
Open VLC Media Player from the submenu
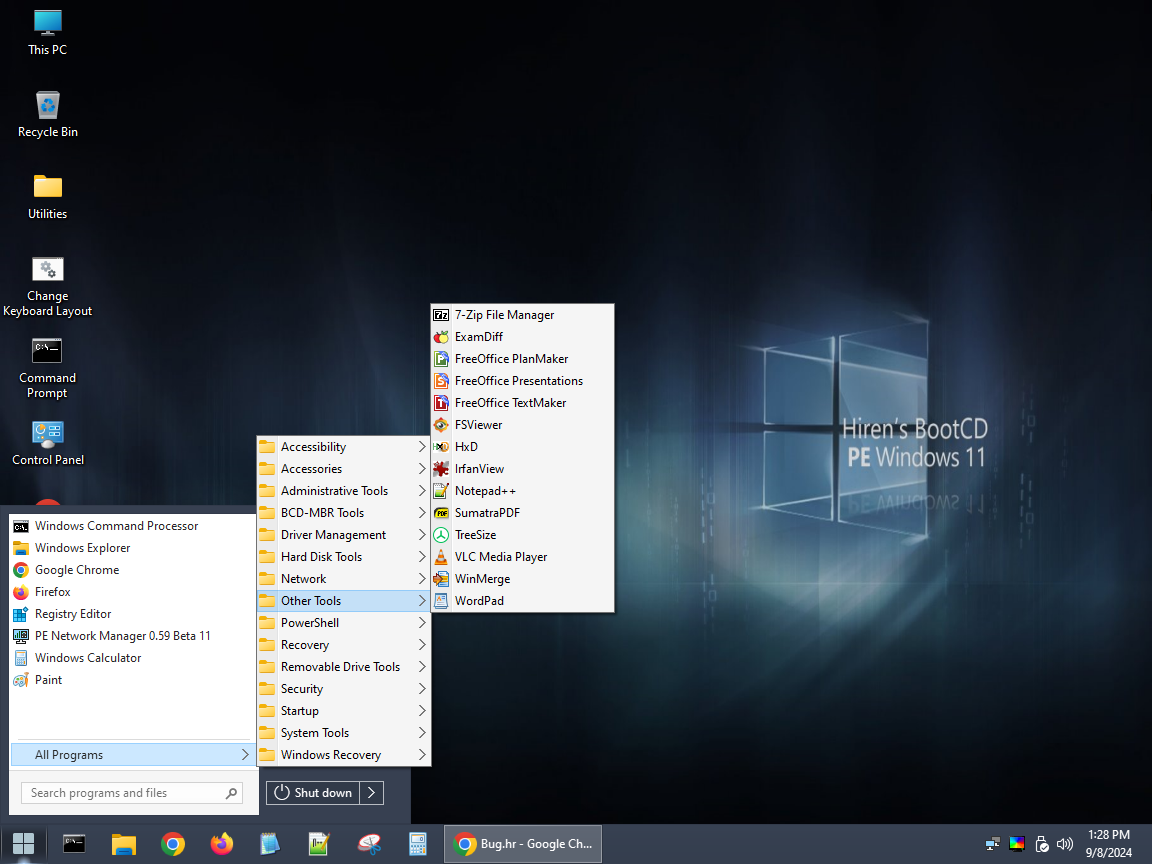(x=500, y=557)
